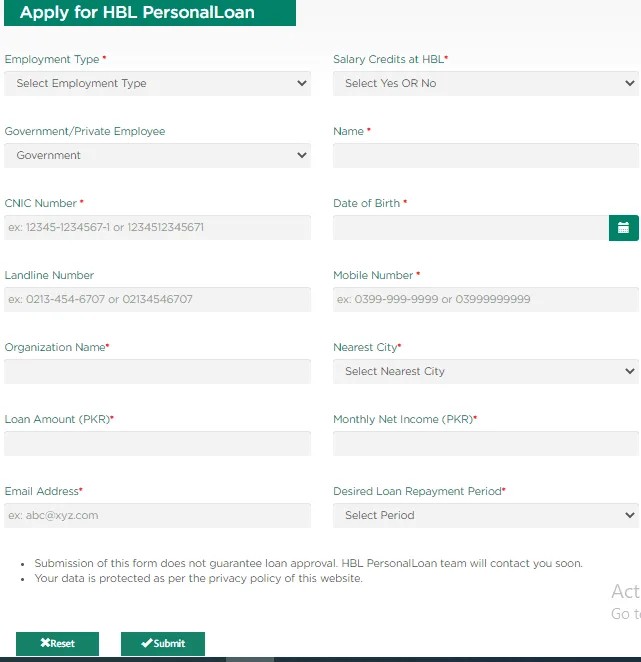641x662 pixels.
Task: Click the Date of Birth text field
Action: point(471,228)
